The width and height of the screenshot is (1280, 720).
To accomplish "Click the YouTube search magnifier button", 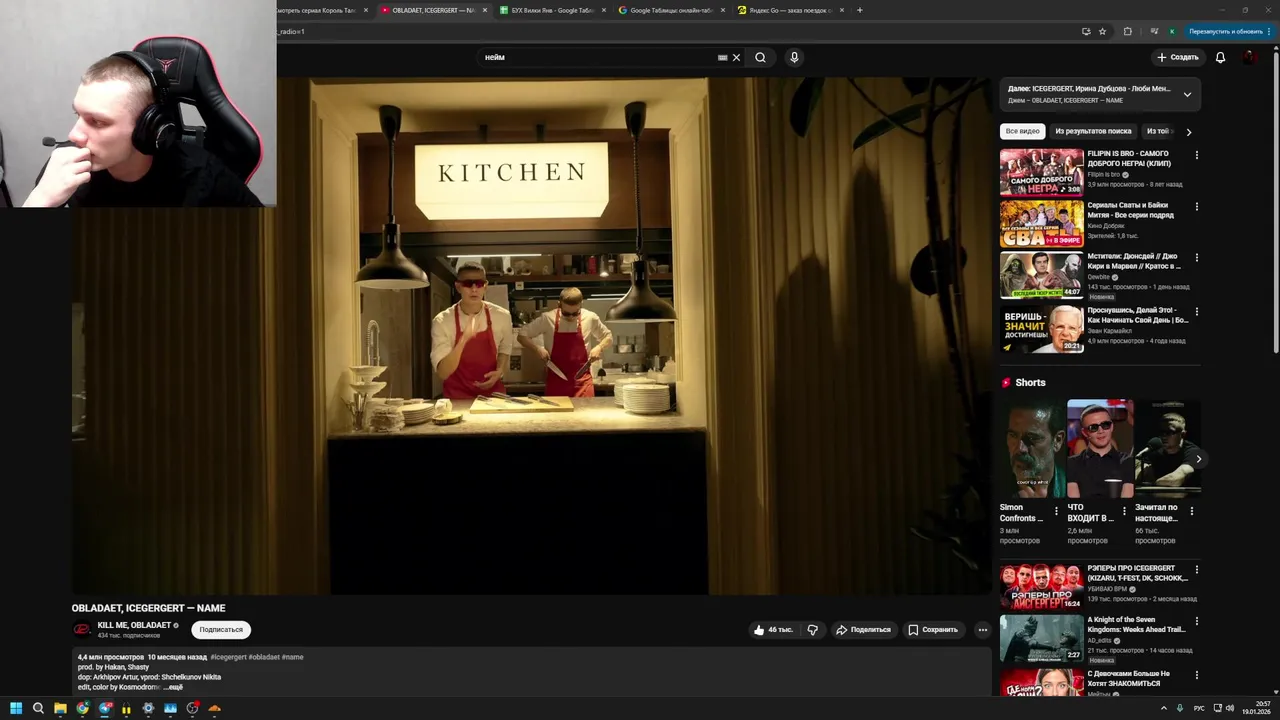I will 760,57.
